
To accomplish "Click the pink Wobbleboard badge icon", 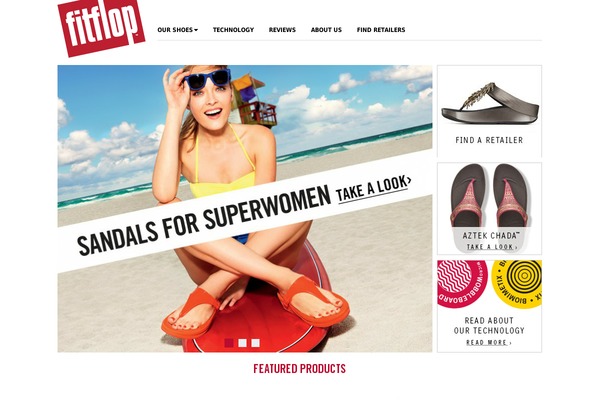I will point(462,283).
